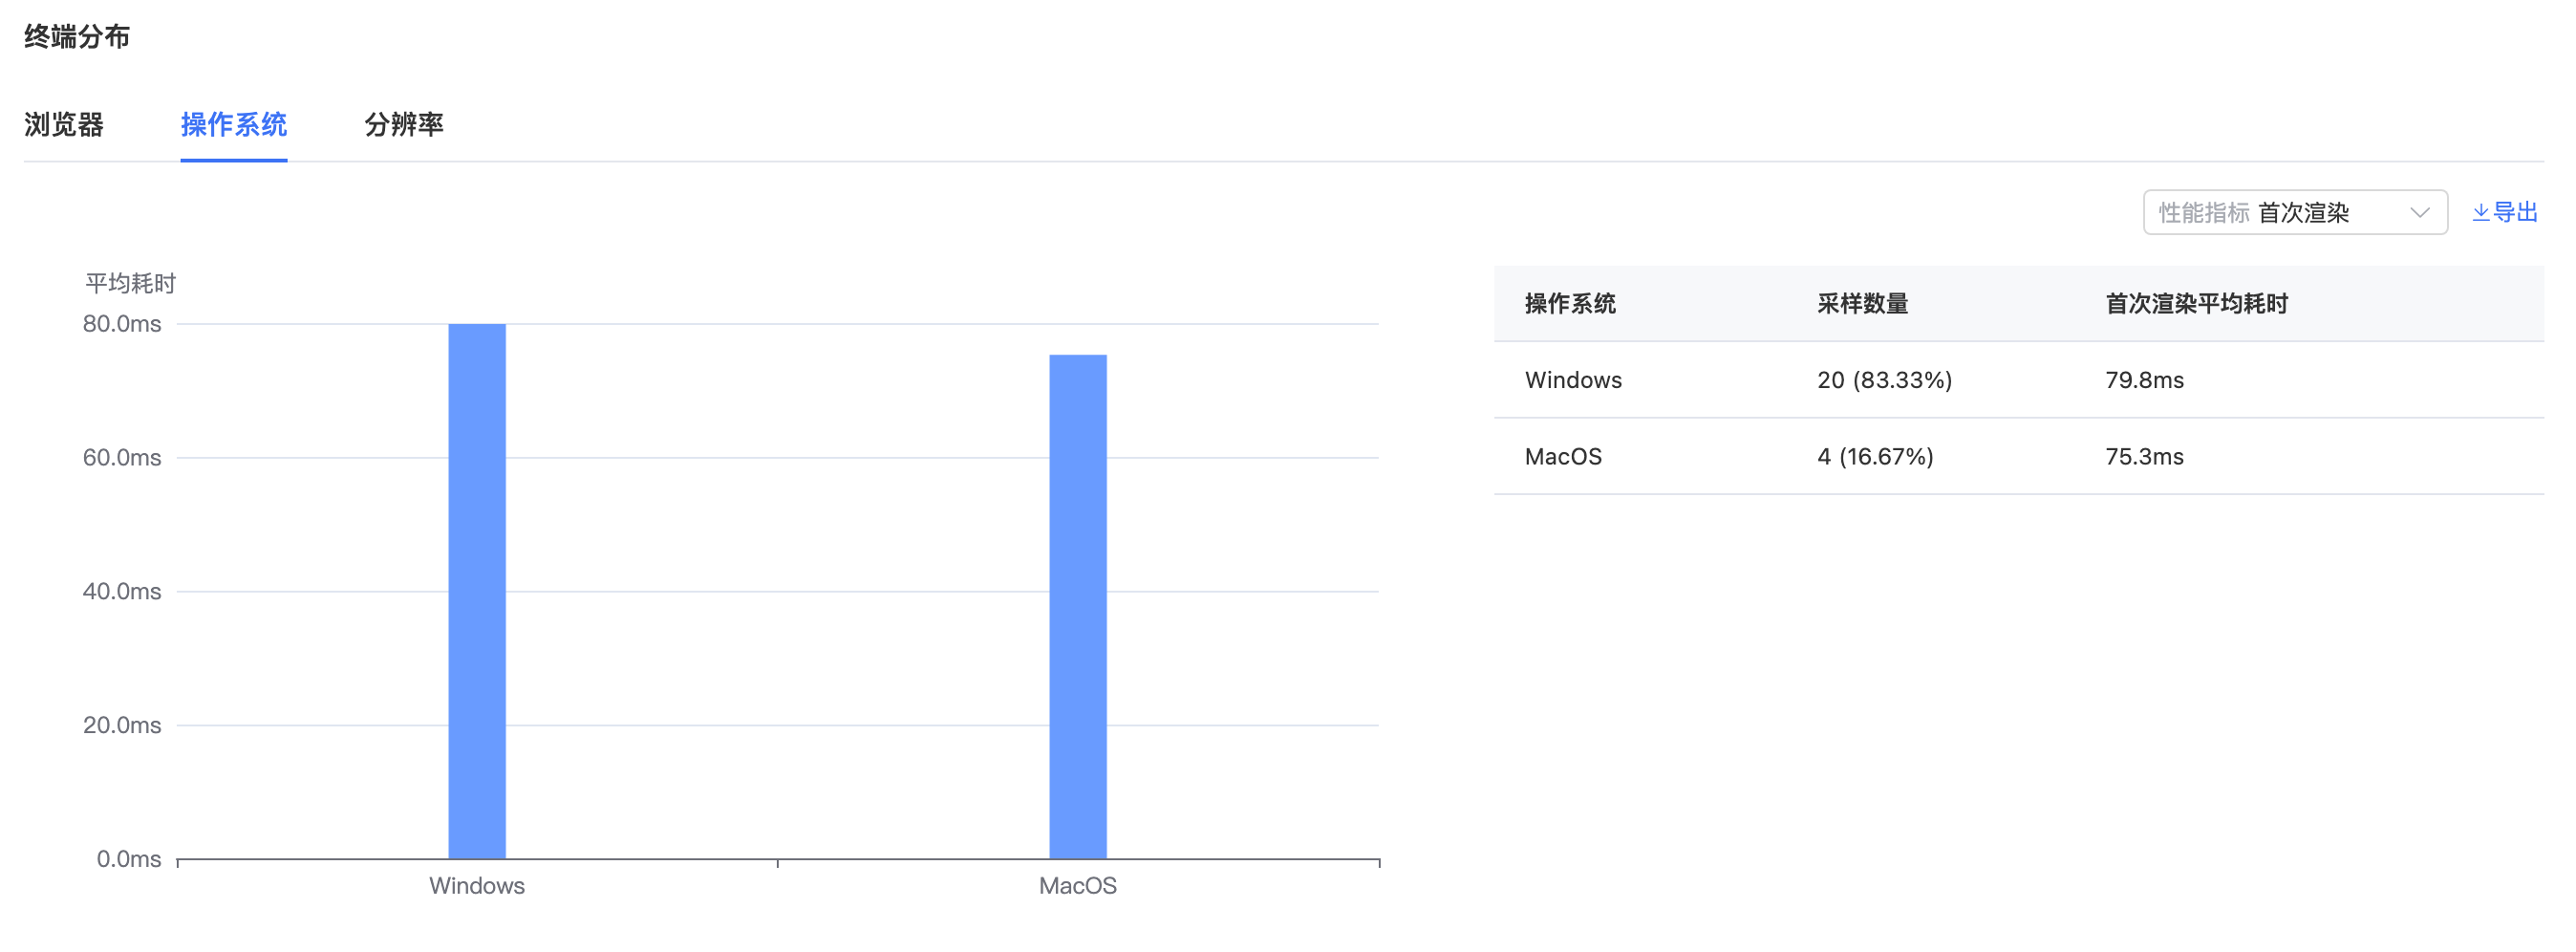Click the 80.0ms axis label
2576x952 pixels.
122,323
